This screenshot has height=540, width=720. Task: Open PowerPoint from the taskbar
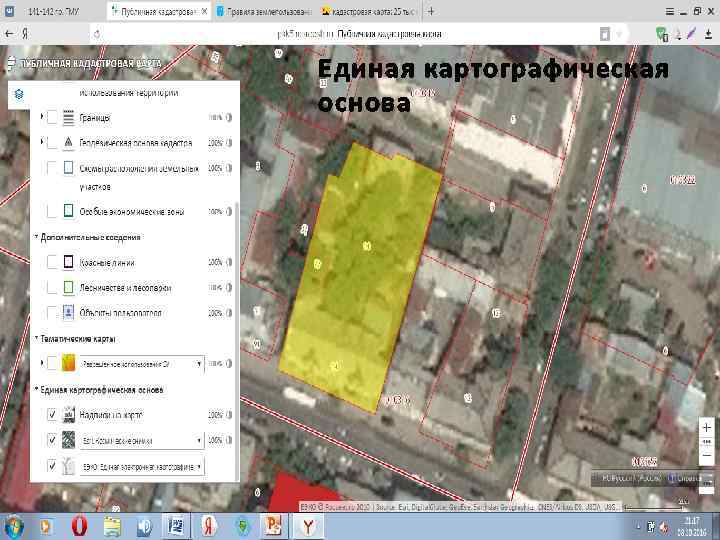pos(273,527)
